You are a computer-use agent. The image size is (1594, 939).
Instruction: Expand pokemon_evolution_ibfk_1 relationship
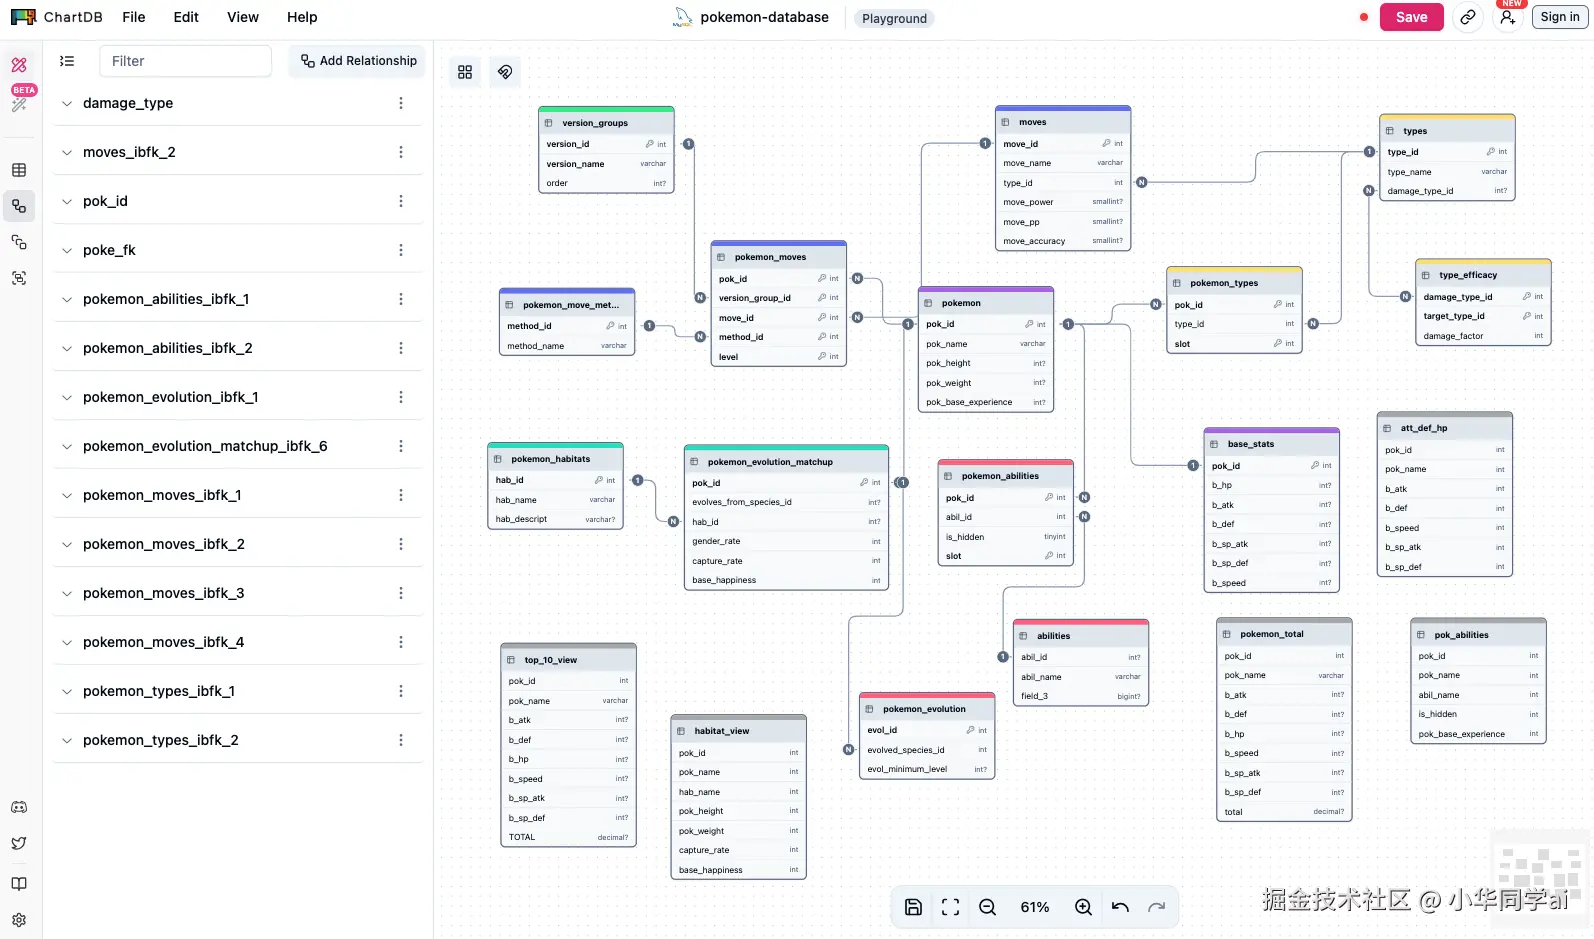point(67,397)
